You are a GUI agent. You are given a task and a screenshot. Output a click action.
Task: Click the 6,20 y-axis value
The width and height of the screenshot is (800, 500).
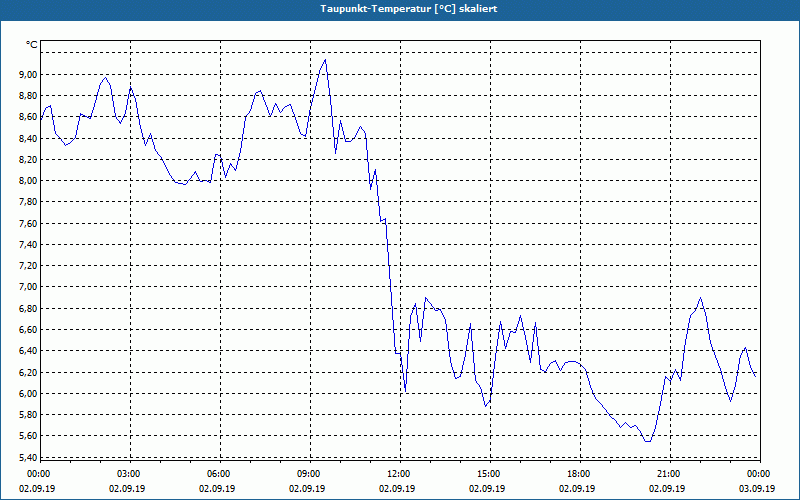pyautogui.click(x=27, y=372)
